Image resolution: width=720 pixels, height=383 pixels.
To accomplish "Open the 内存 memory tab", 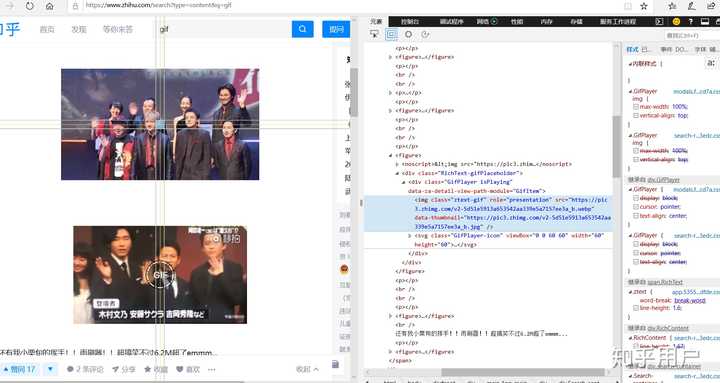I will [x=546, y=21].
